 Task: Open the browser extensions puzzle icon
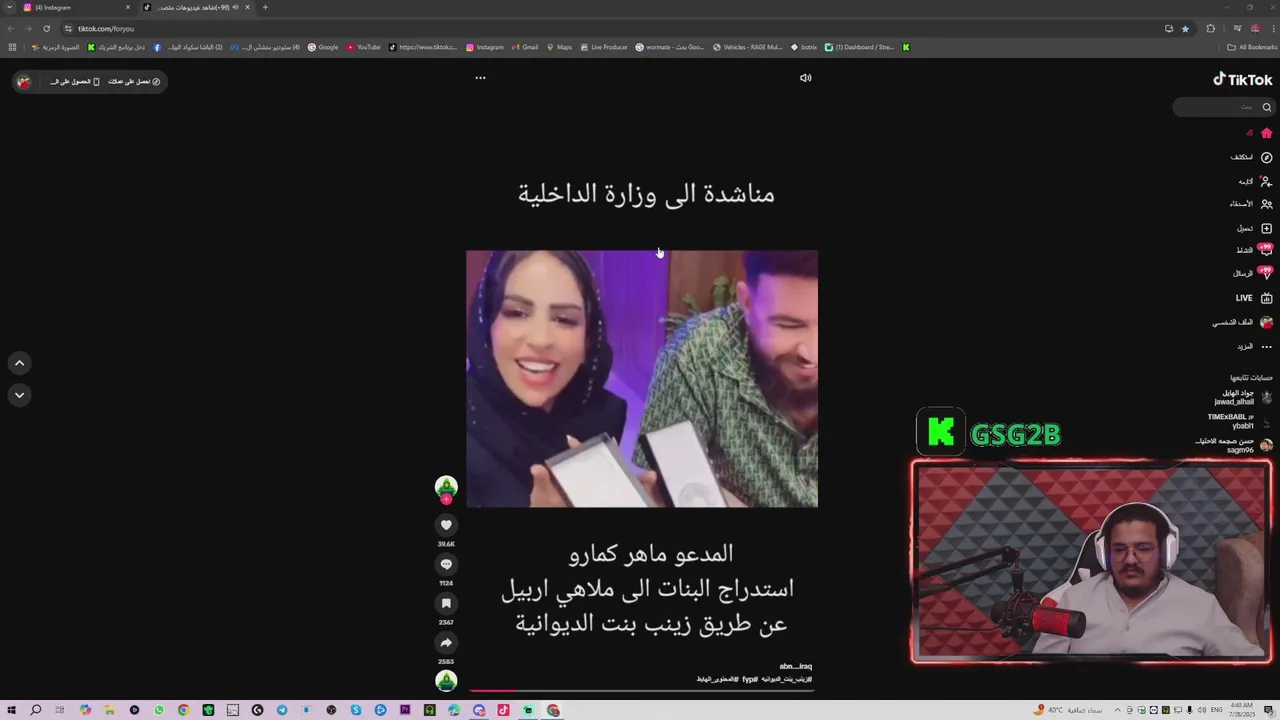click(1211, 28)
